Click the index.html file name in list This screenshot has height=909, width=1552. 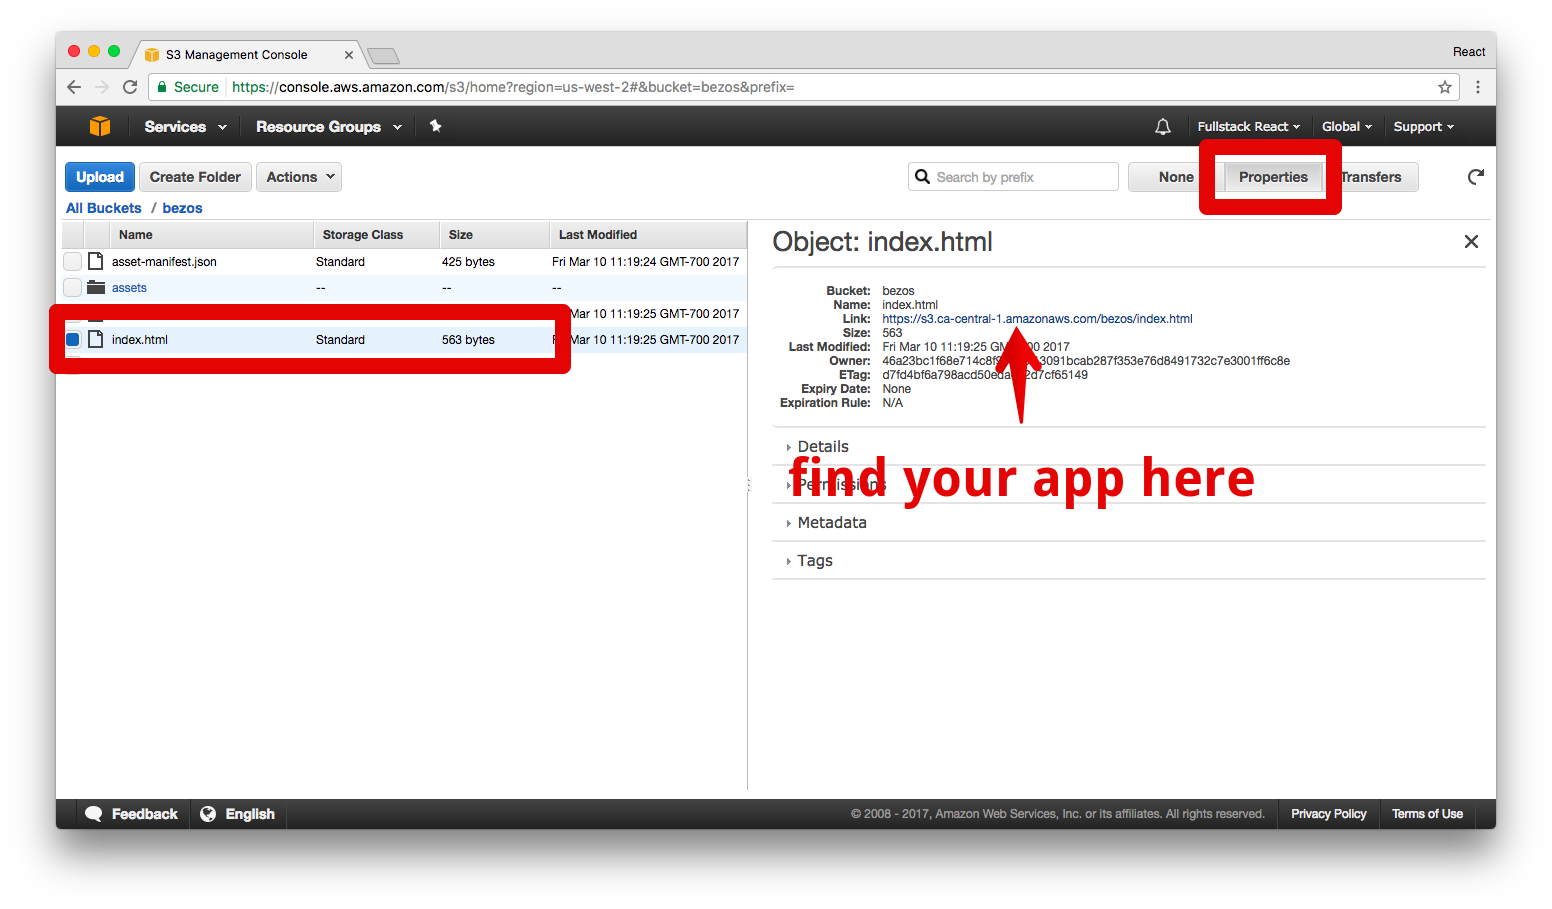pos(140,340)
